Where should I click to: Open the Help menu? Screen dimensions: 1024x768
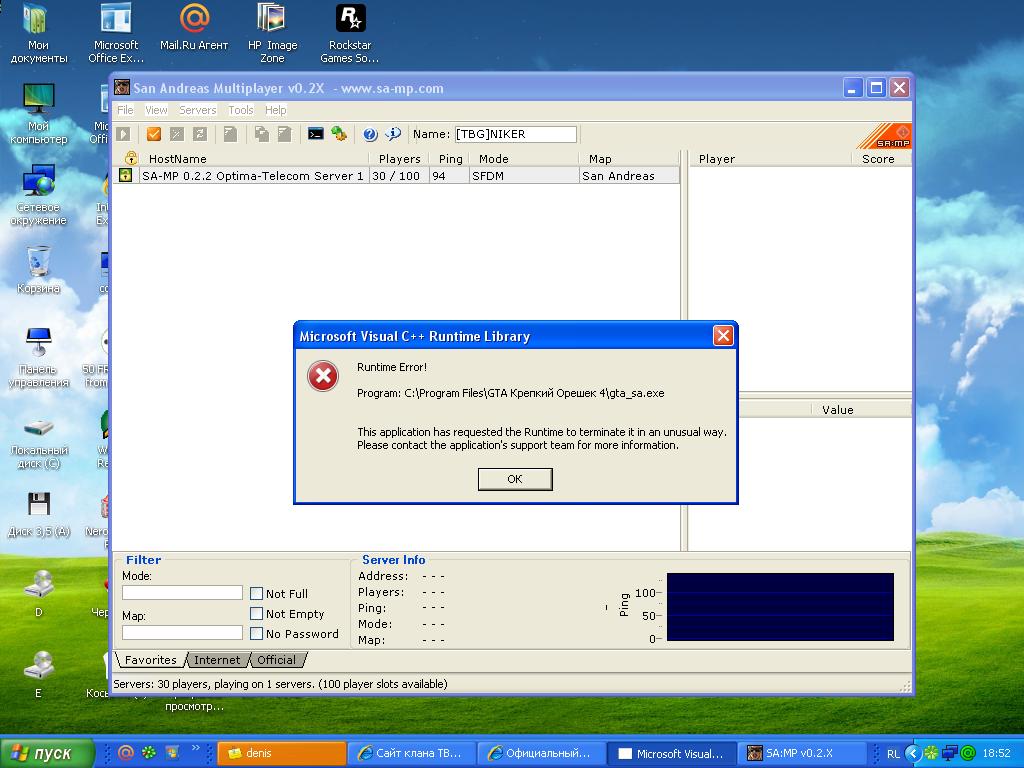(276, 110)
